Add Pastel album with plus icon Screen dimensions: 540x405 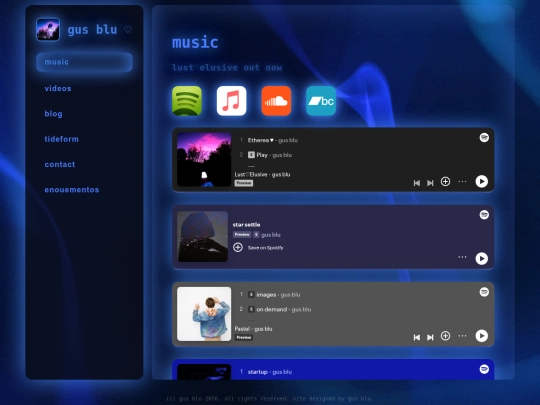pyautogui.click(x=445, y=336)
